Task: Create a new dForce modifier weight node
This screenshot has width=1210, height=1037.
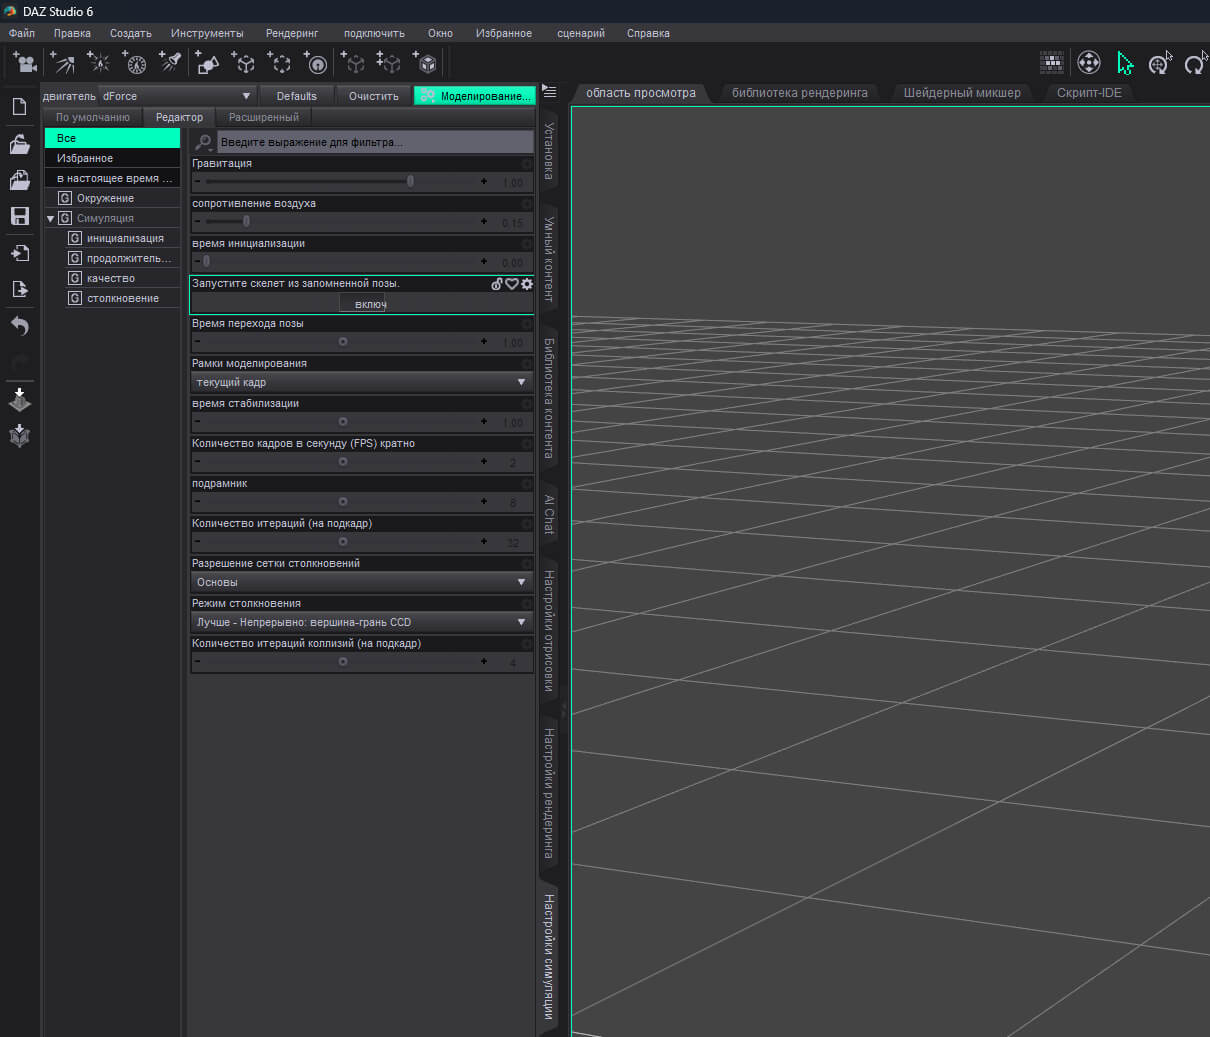Action: pos(315,63)
